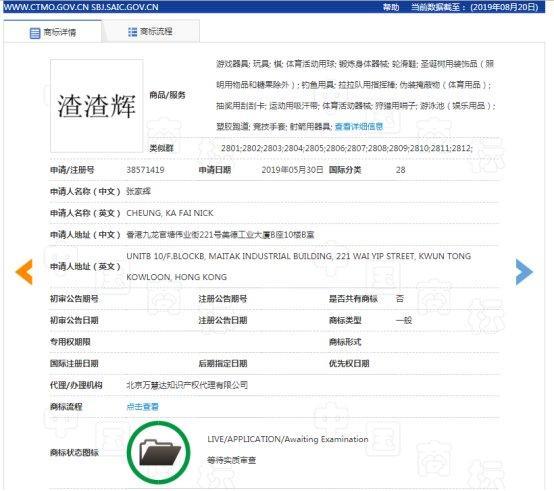The image size is (554, 491).
Task: Click applicant name CHEUNG, KA FAI NICK
Action: pyautogui.click(x=170, y=213)
